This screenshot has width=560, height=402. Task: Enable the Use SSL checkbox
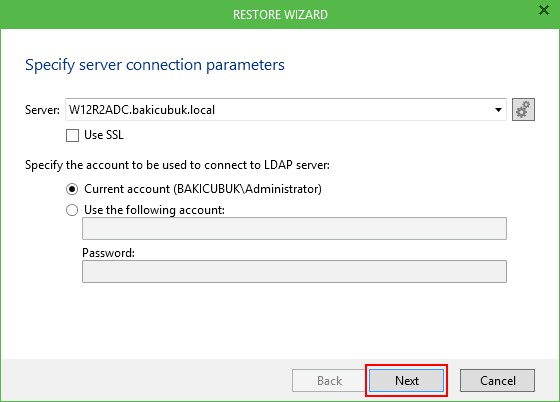pos(72,135)
